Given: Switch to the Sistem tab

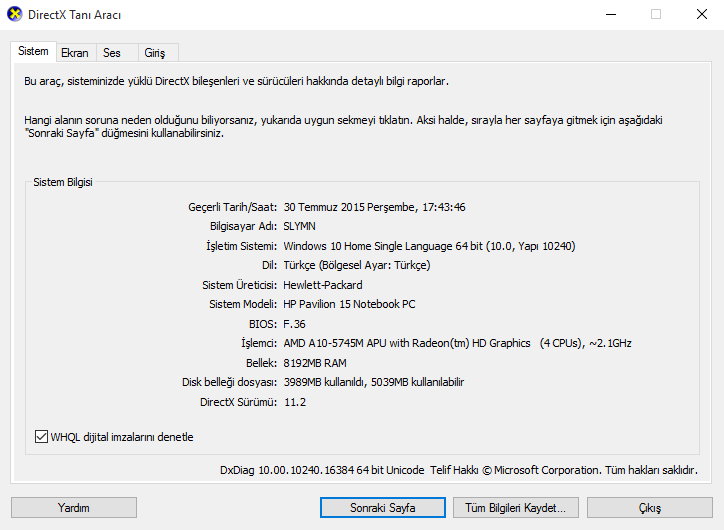Looking at the screenshot, I should point(33,51).
